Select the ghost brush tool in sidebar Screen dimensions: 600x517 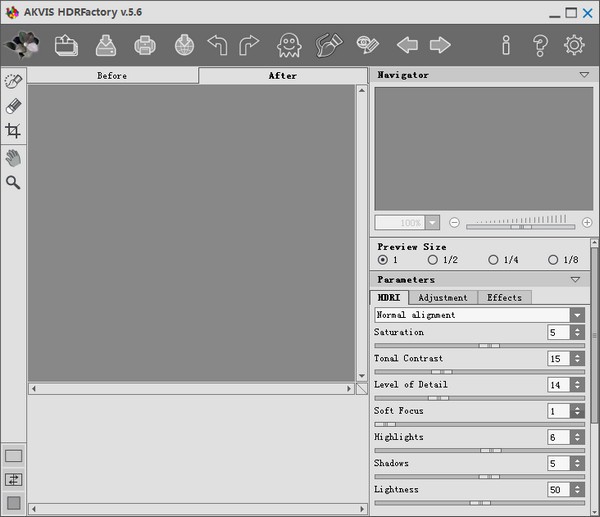click(13, 81)
